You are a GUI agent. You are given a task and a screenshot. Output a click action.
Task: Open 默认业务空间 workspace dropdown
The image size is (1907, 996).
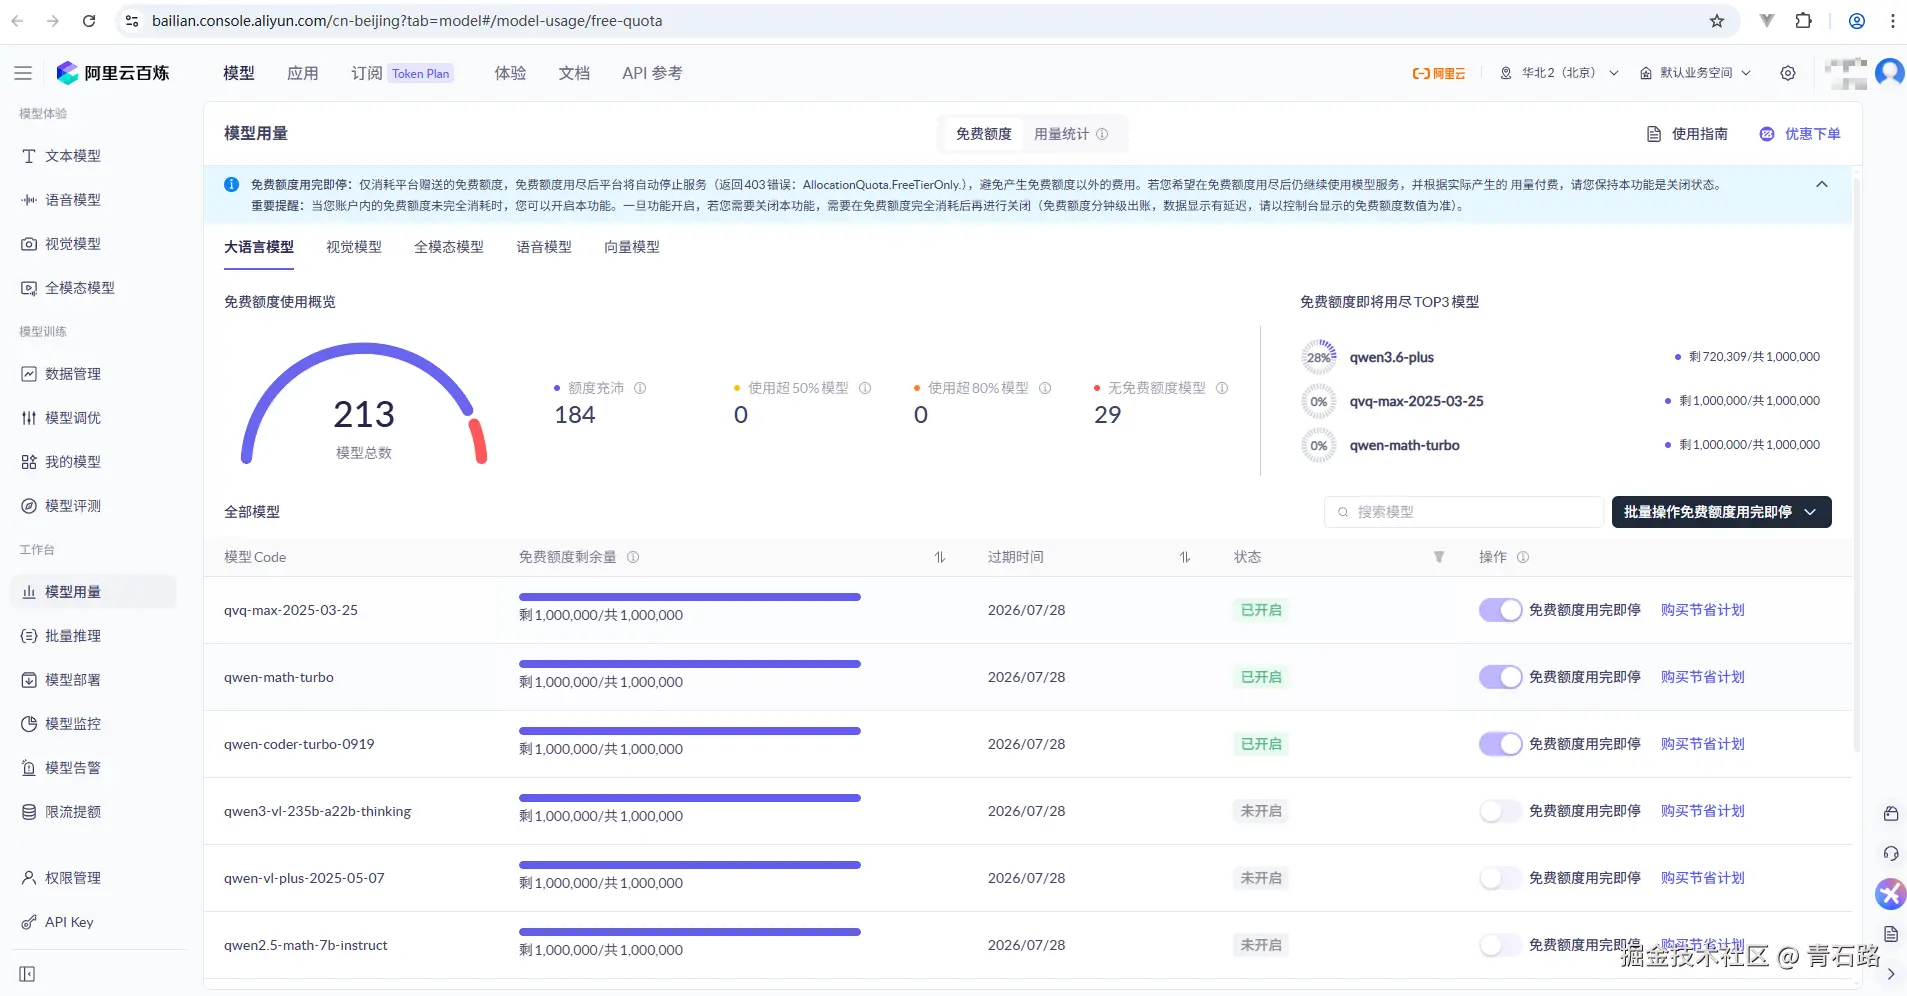pos(1696,73)
